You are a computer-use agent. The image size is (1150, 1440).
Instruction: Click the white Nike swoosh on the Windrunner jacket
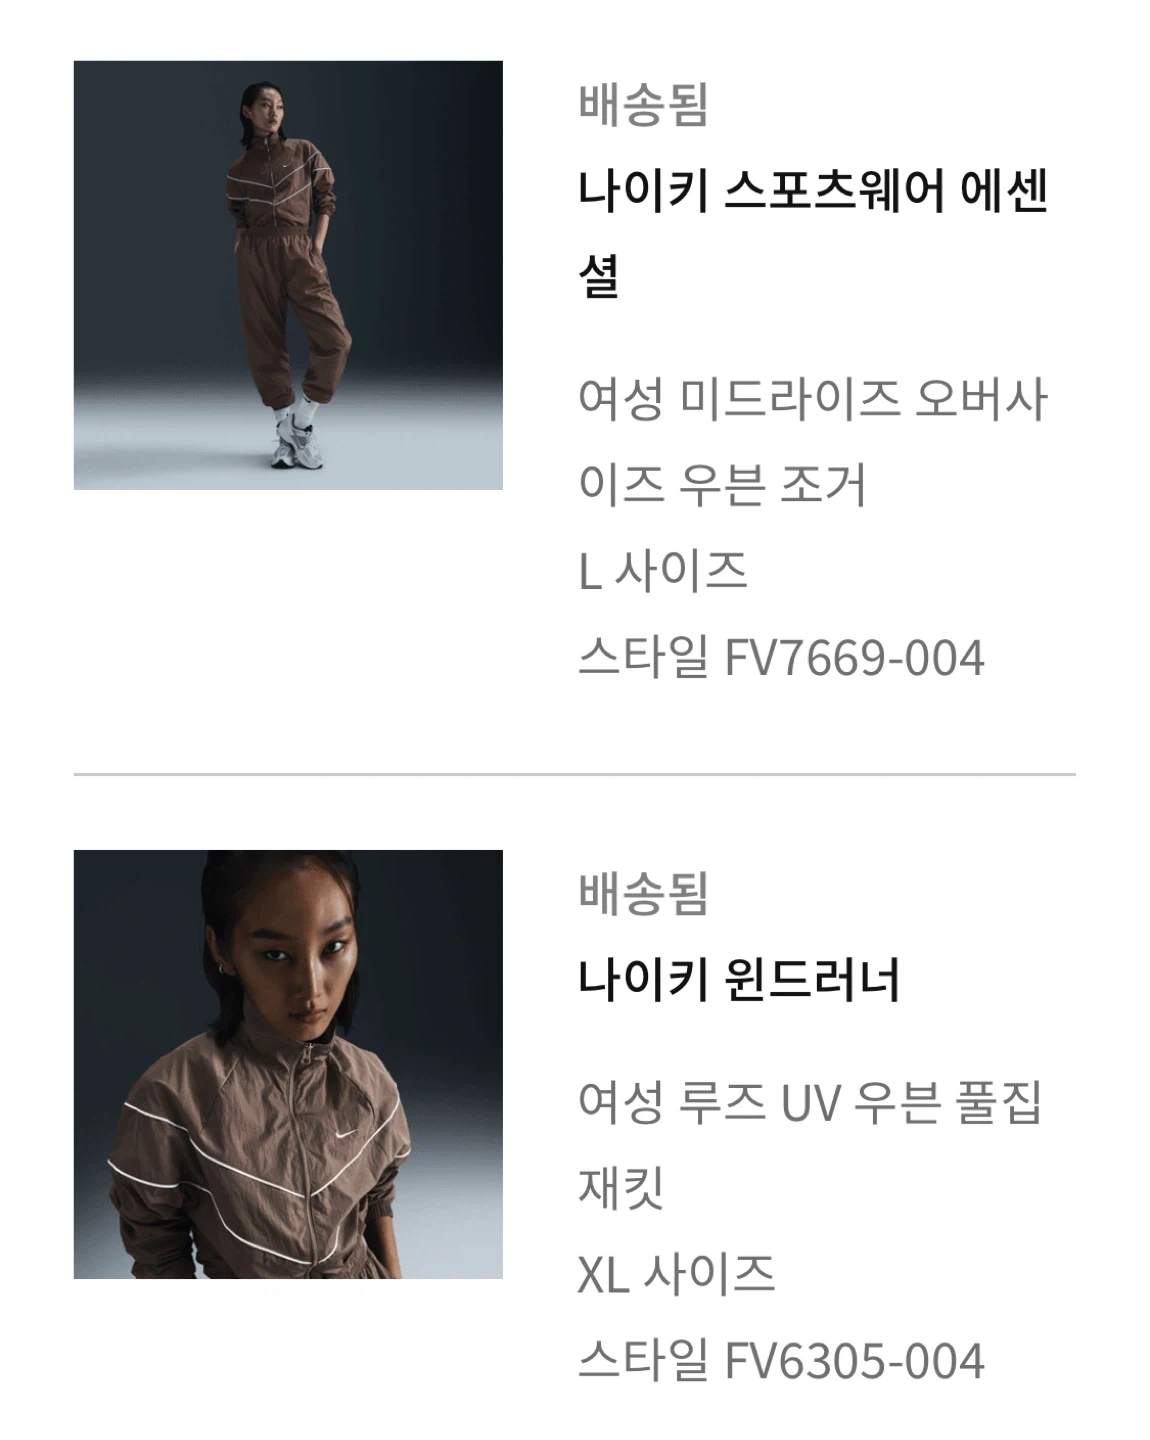[345, 1134]
